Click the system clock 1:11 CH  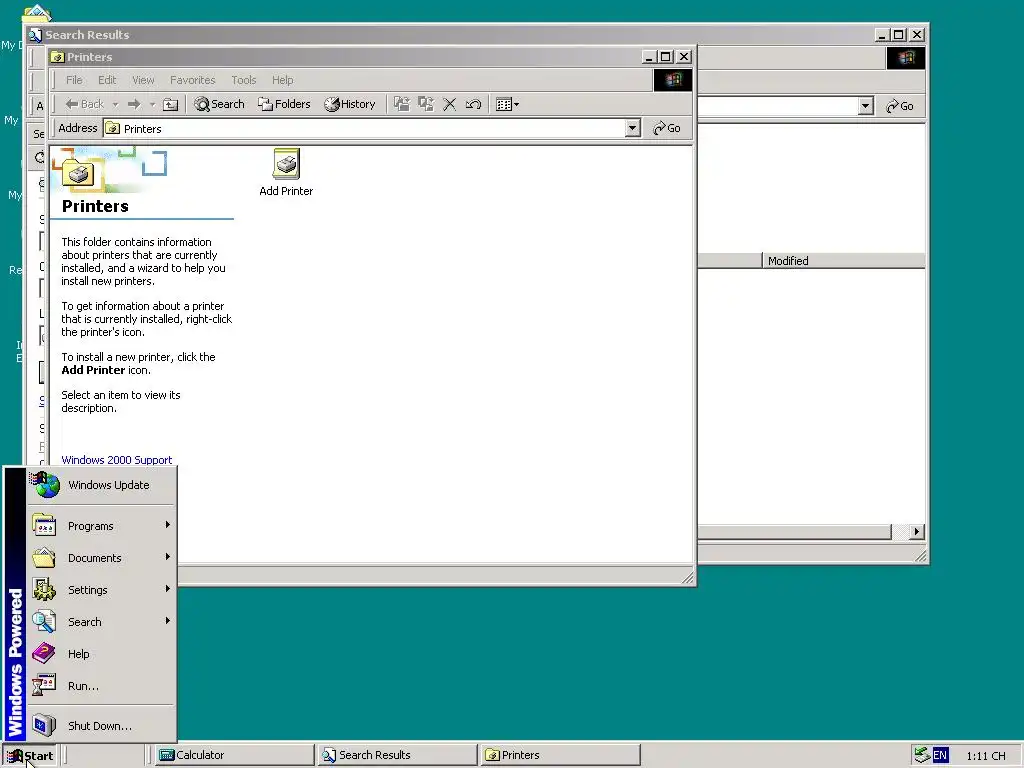pos(985,756)
